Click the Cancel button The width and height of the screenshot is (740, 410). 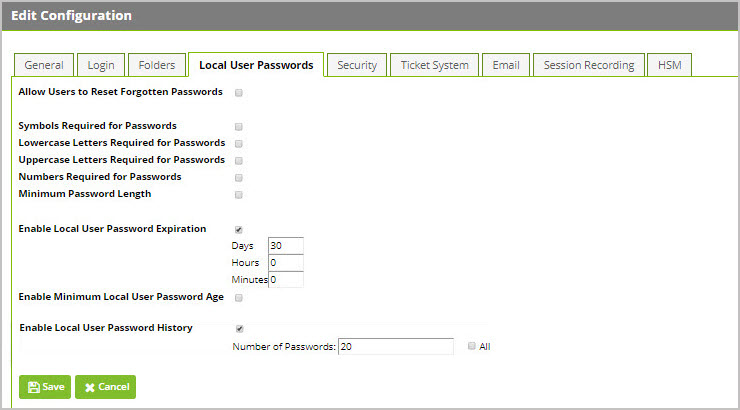105,387
